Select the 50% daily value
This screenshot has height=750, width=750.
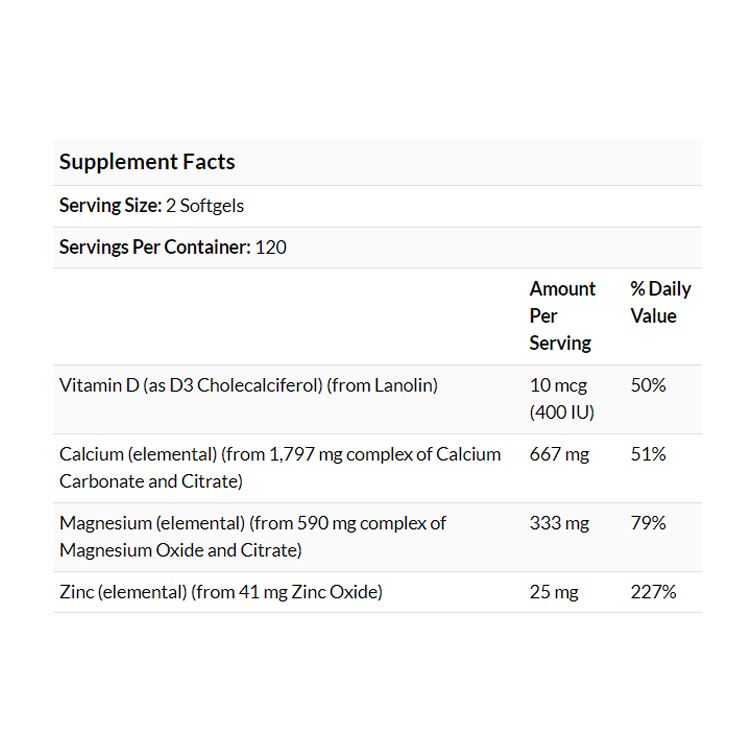point(648,385)
